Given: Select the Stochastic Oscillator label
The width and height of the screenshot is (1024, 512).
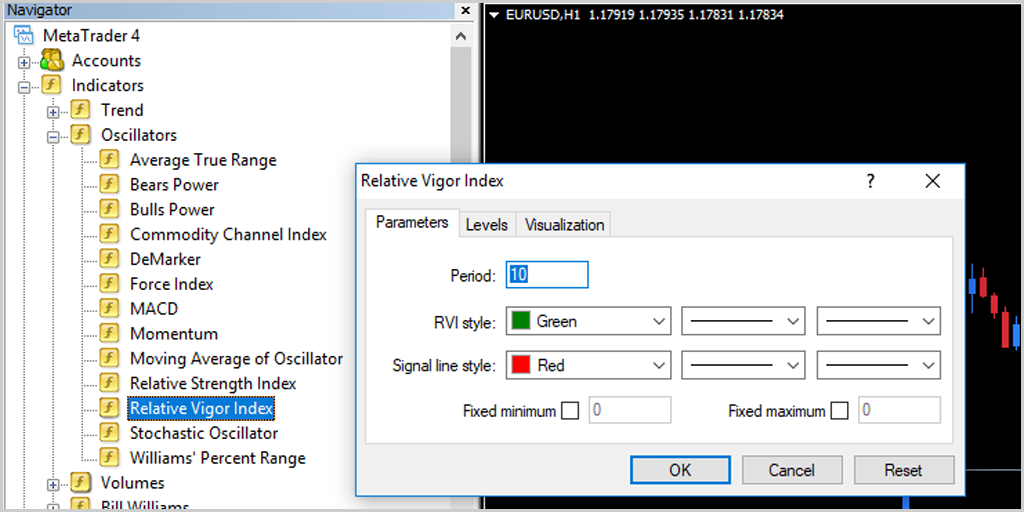Looking at the screenshot, I should (x=204, y=433).
